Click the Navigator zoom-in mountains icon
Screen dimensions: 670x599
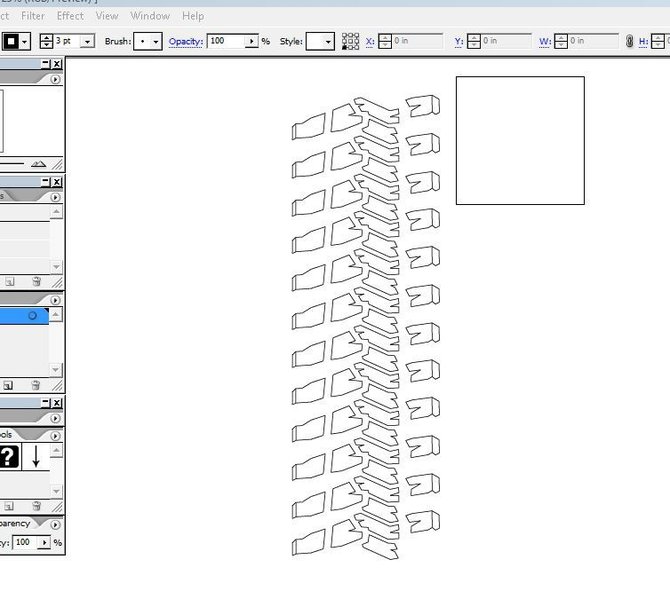coord(38,164)
